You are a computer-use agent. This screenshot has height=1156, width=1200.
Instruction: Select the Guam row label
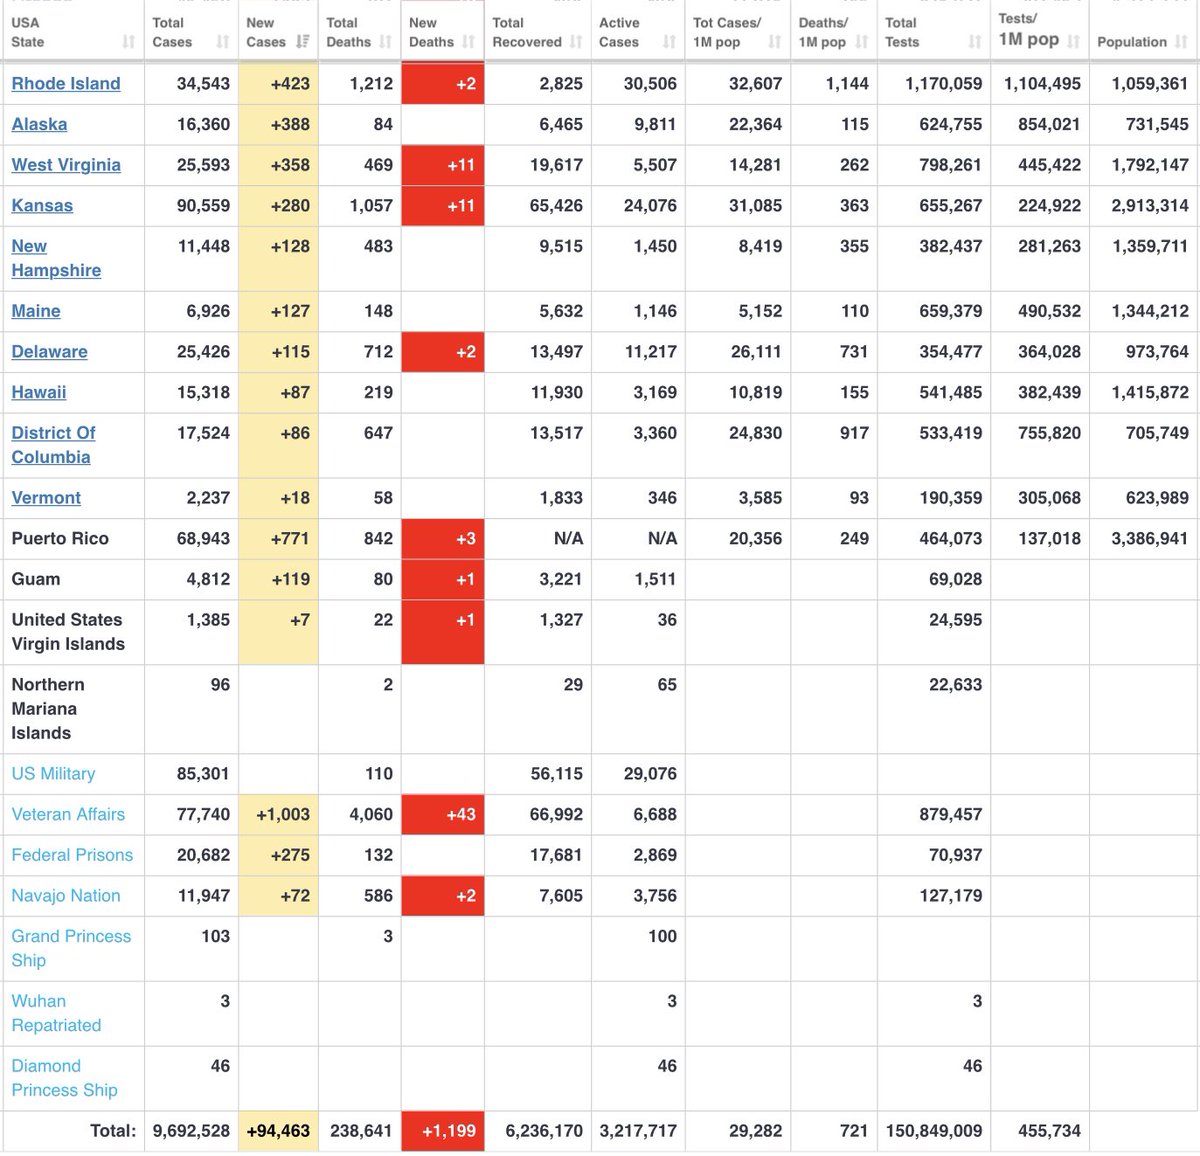click(36, 579)
